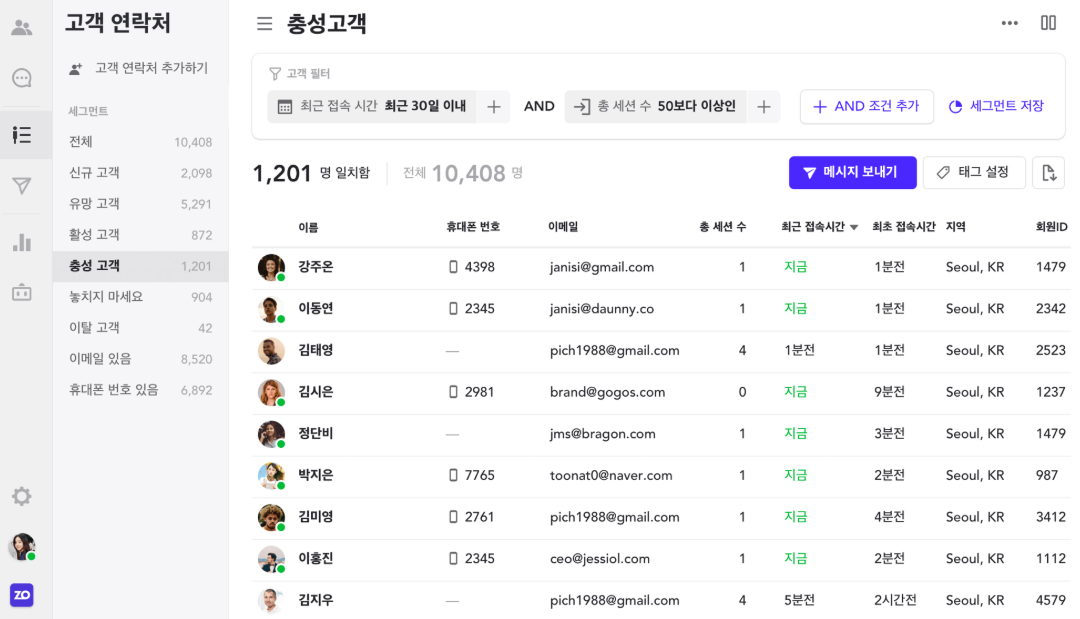This screenshot has height=619, width=1080.
Task: Click the 세그먼트 저장 link
Action: [996, 107]
